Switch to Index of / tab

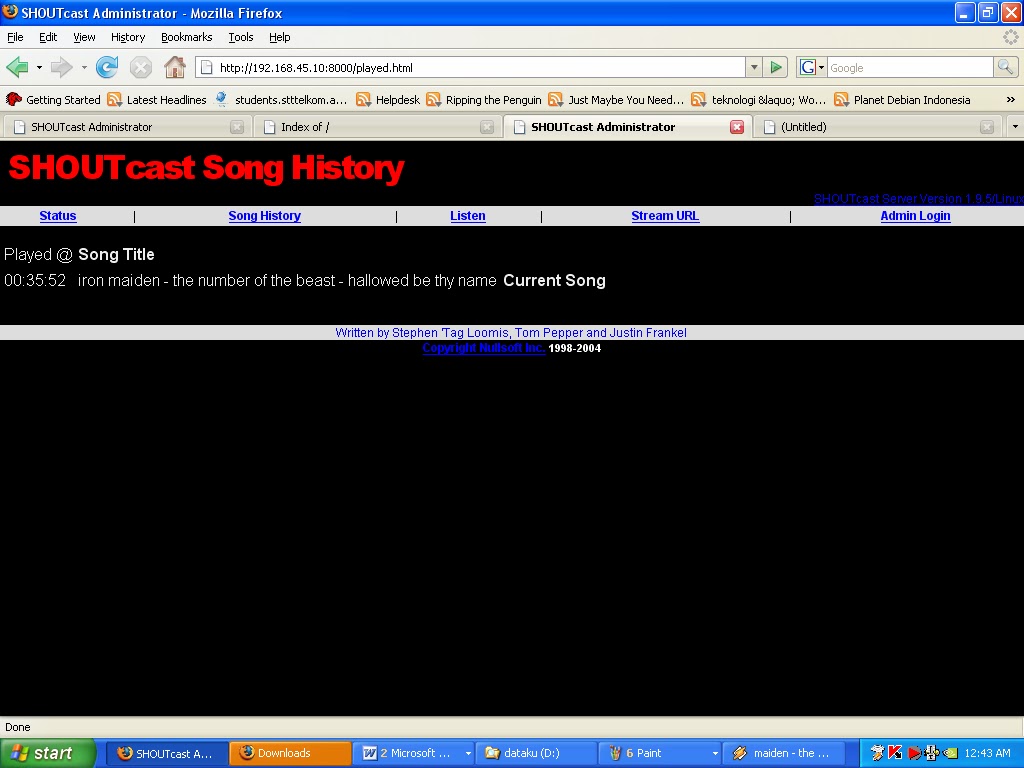point(376,127)
